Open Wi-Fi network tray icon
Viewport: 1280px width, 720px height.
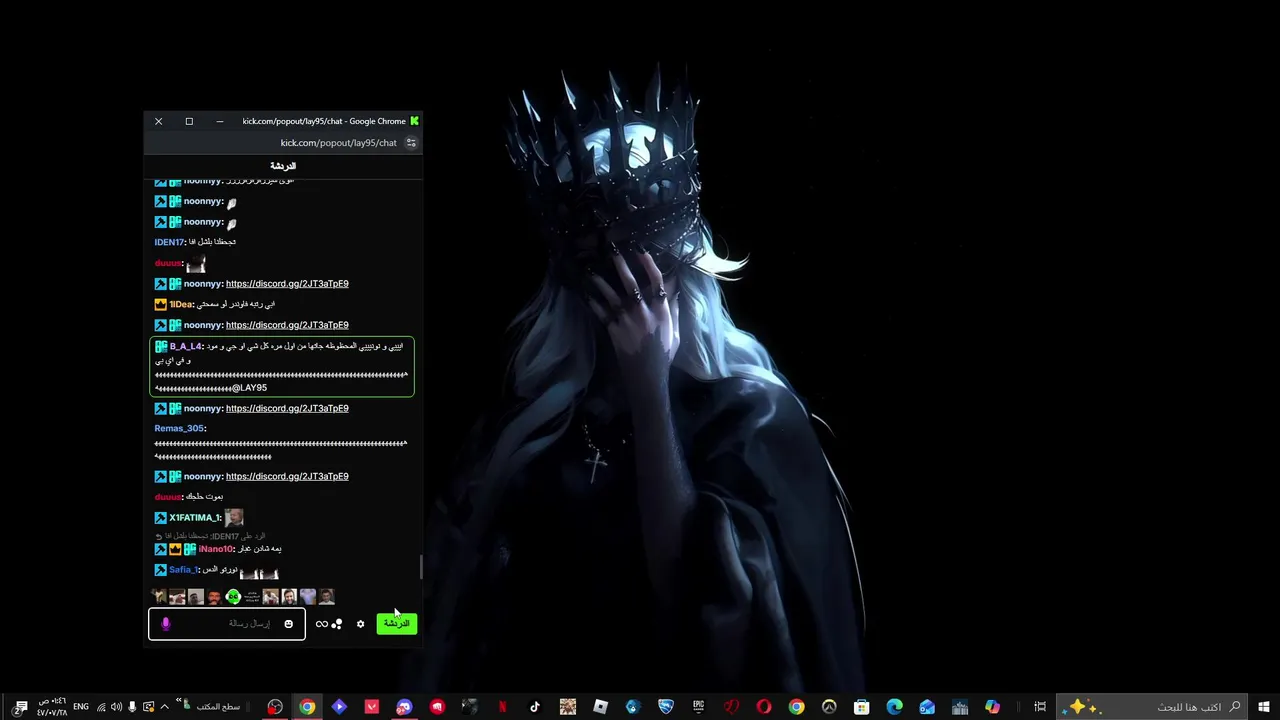pyautogui.click(x=101, y=707)
